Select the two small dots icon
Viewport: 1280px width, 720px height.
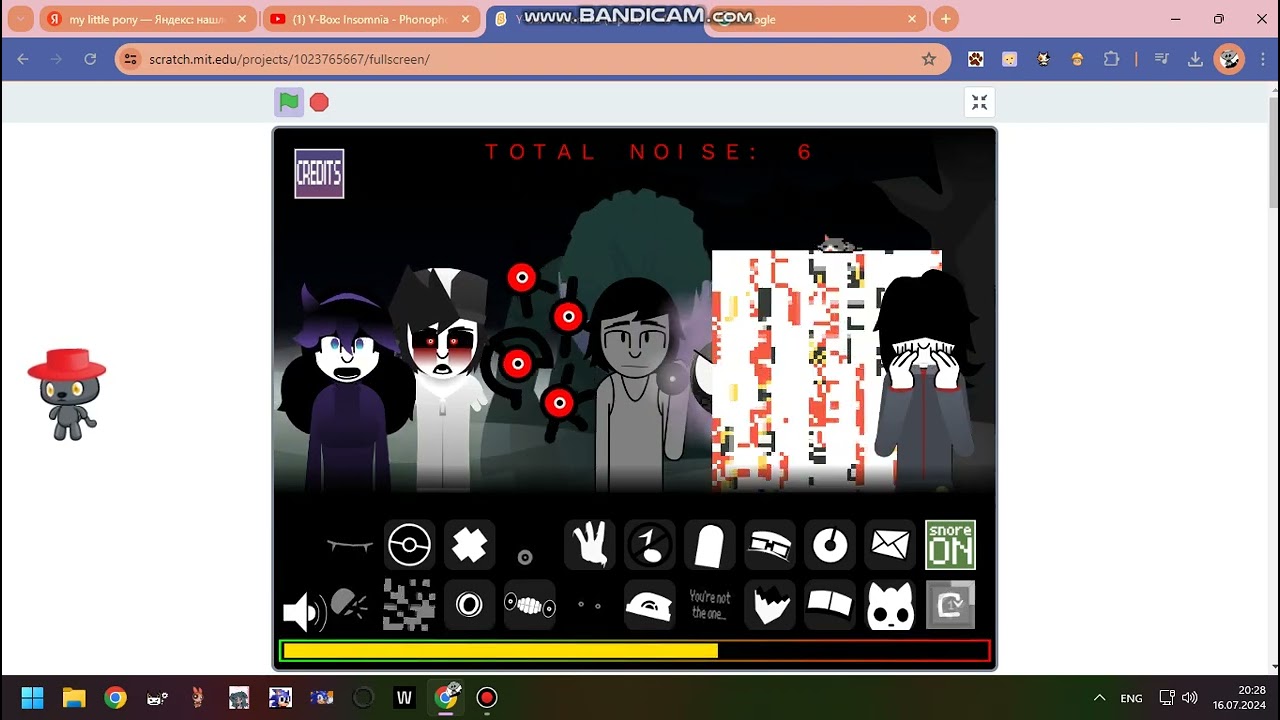click(x=590, y=605)
